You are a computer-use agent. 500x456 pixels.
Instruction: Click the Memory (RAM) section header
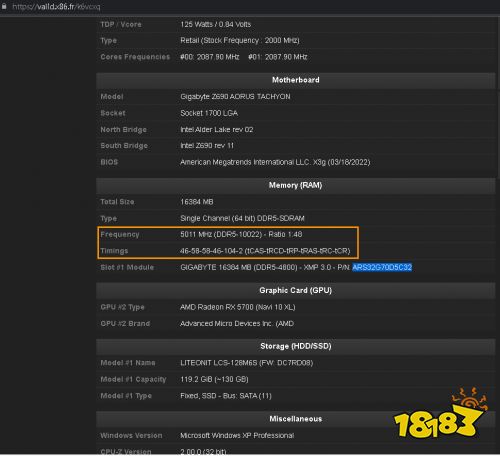point(296,185)
